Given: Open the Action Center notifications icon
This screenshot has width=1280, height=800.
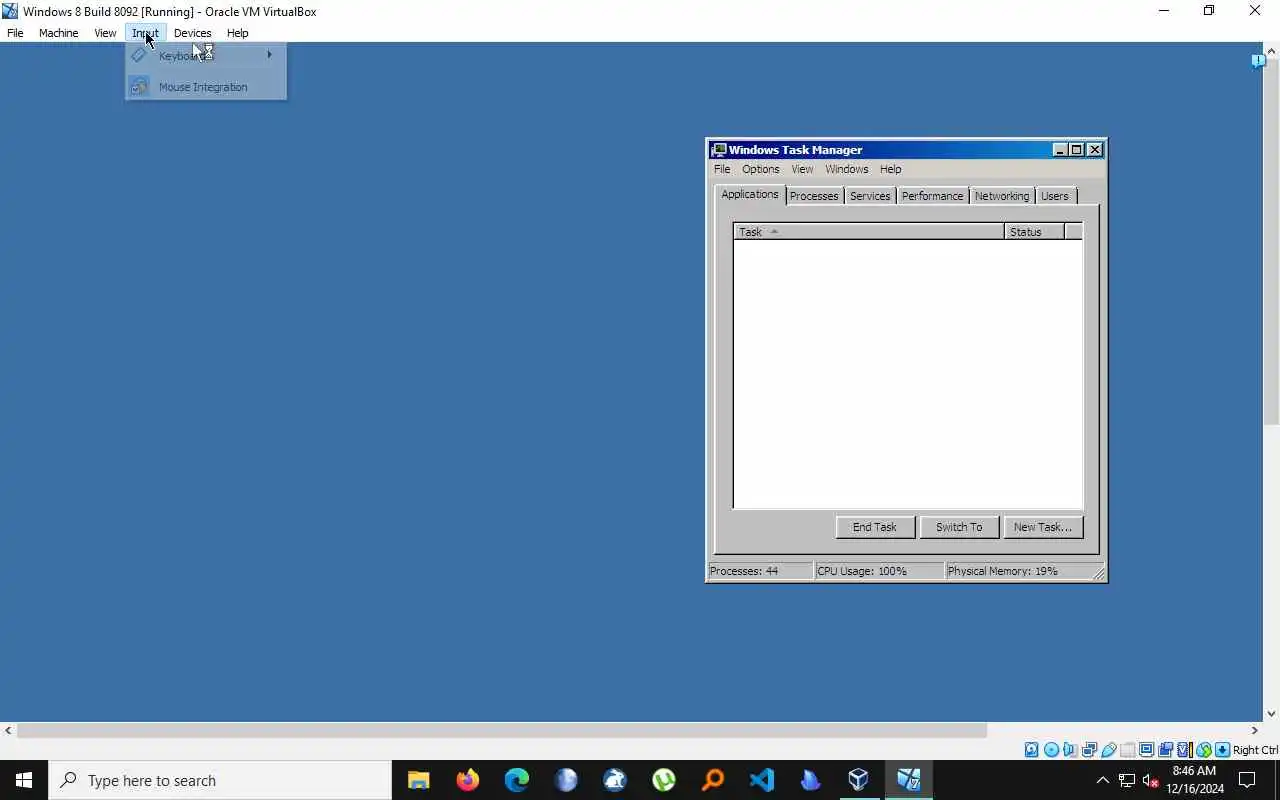Looking at the screenshot, I should [x=1247, y=780].
